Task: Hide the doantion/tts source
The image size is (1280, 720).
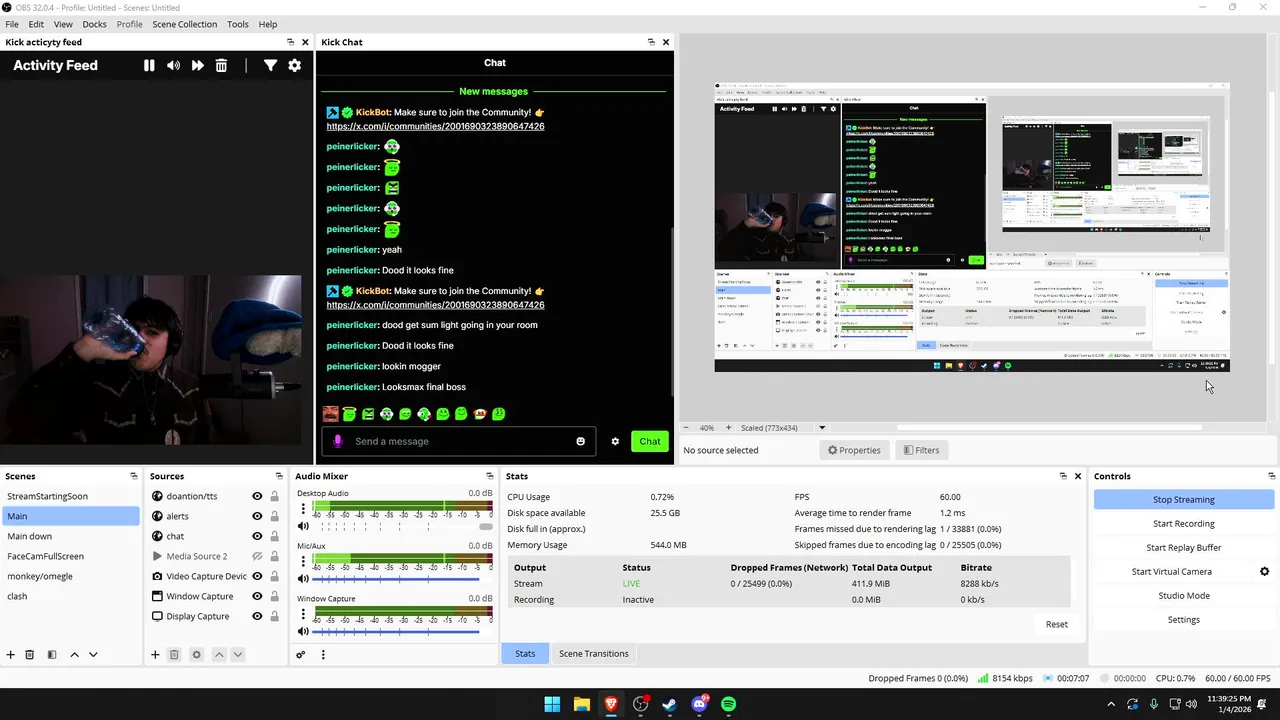Action: coord(257,496)
